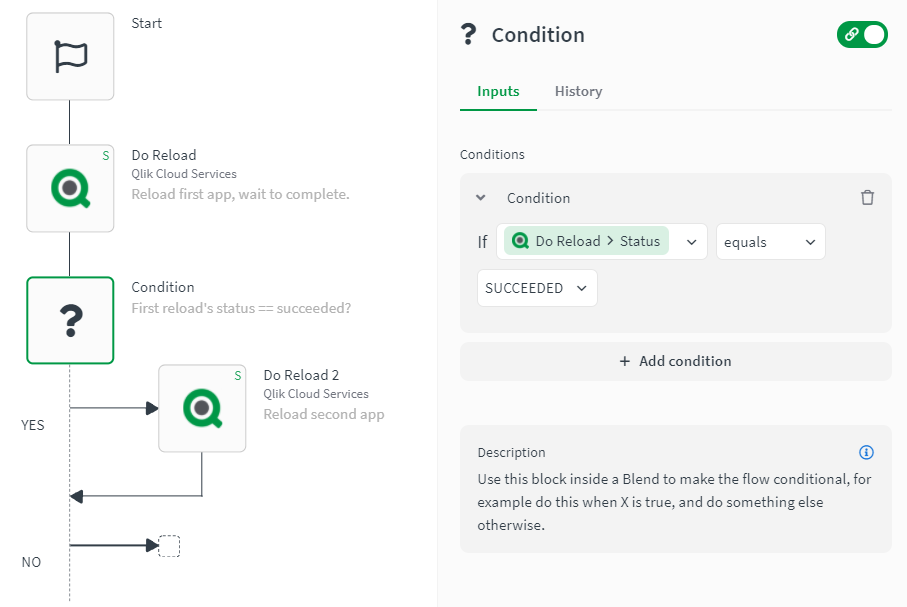This screenshot has height=607, width=907.
Task: Click the Condition header question mark icon
Action: point(468,35)
